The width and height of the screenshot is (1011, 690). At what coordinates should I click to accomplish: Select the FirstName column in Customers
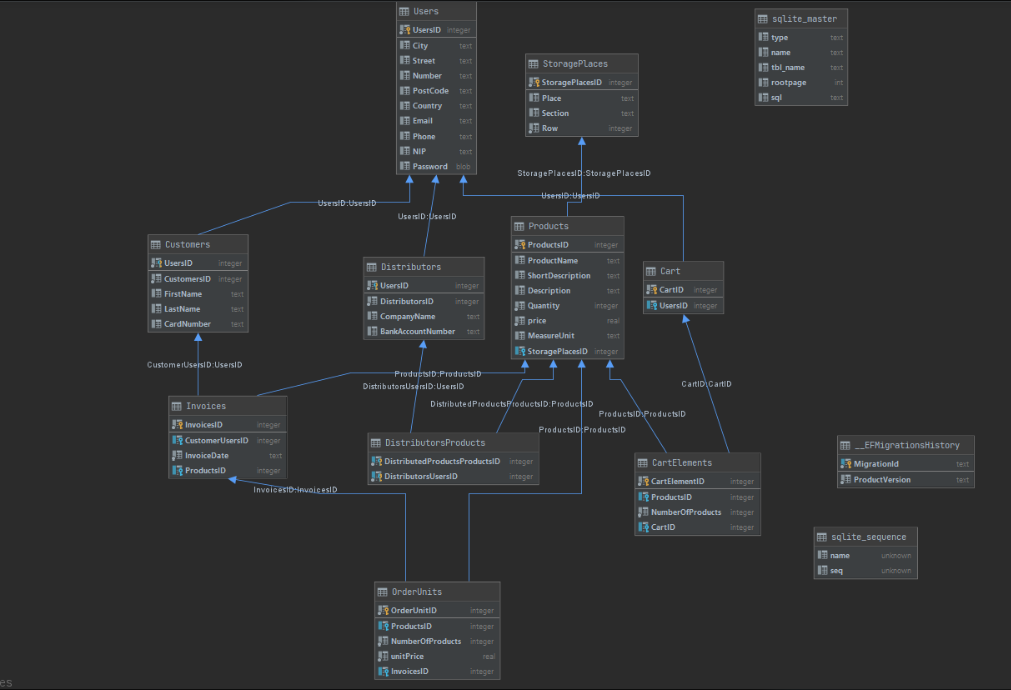(198, 294)
